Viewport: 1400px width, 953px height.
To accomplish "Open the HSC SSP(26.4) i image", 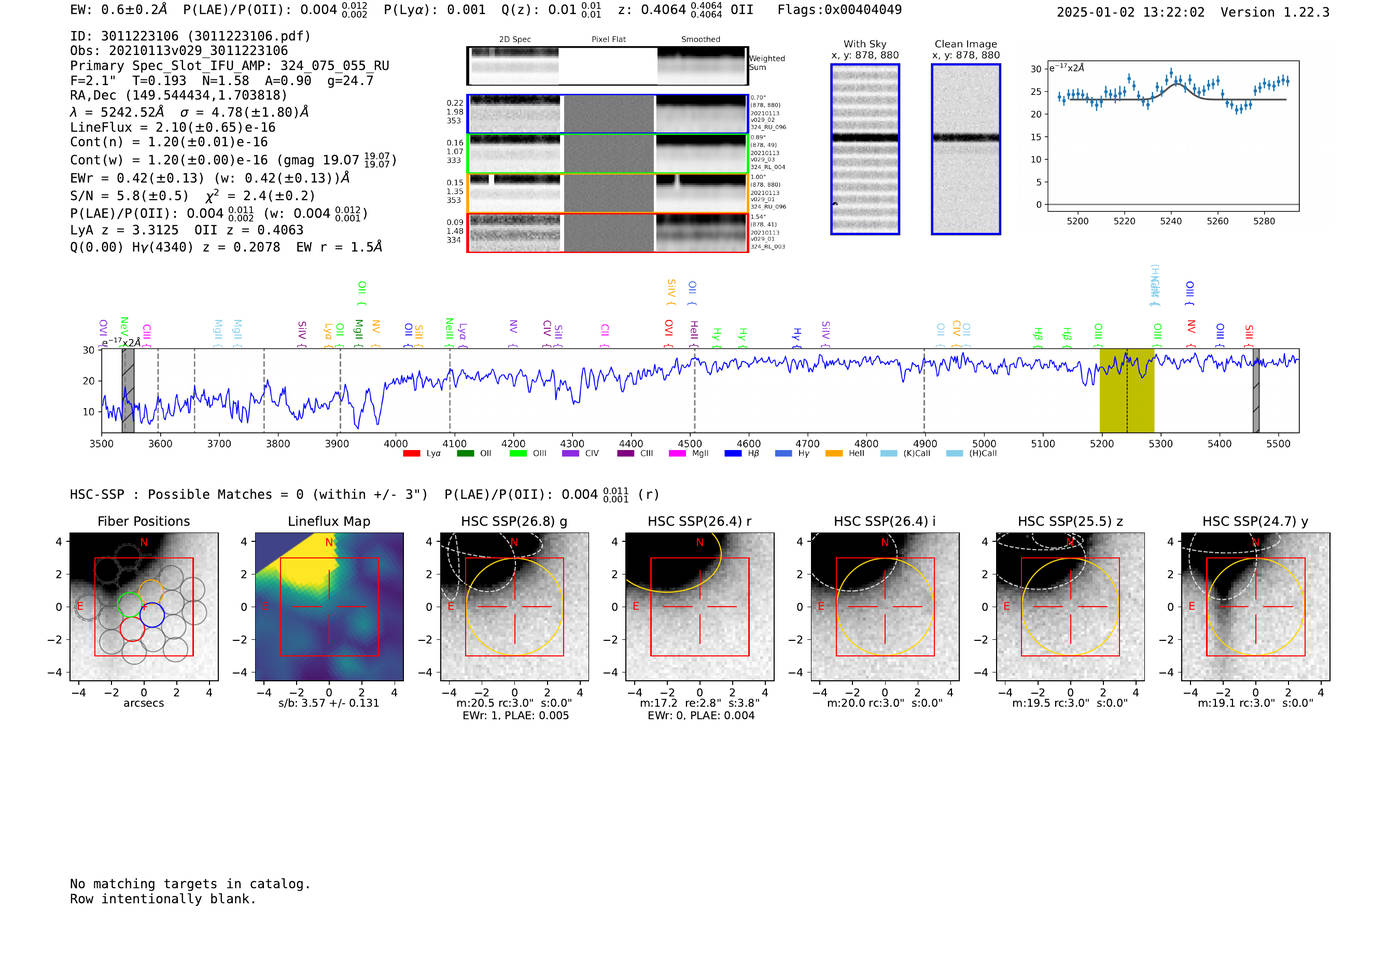I will click(884, 607).
